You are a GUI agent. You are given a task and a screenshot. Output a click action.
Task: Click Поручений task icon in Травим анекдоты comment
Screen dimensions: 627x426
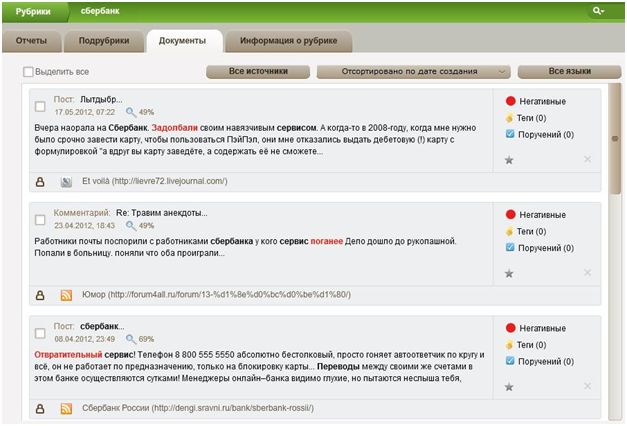[510, 247]
